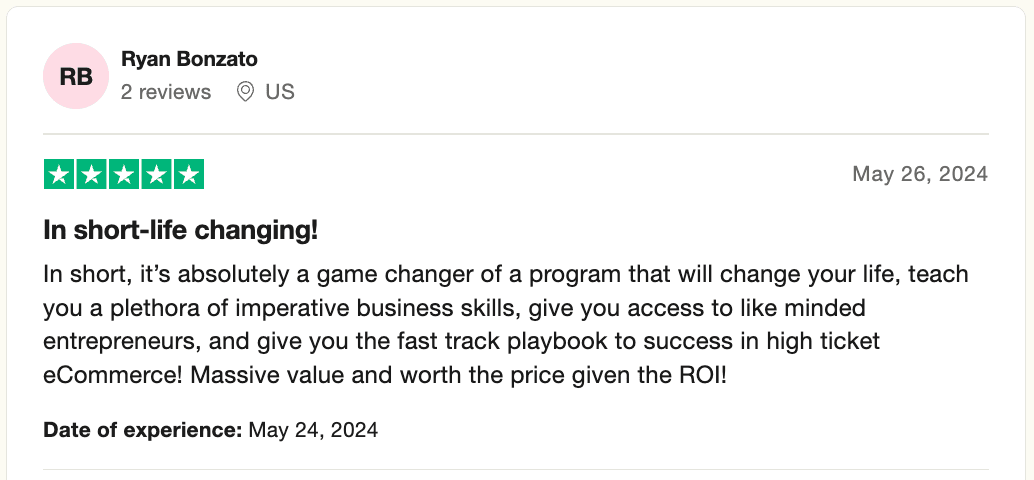Open the "In short-life changing!" review title
Screen dimensions: 1034x480
point(181,231)
